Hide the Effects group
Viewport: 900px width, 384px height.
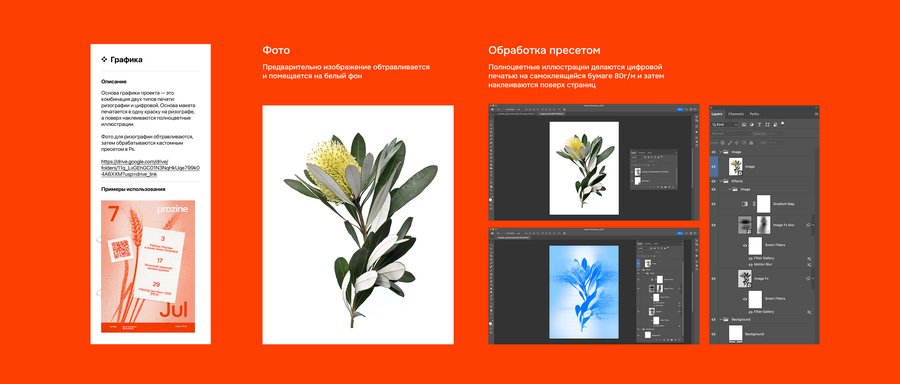pos(713,181)
